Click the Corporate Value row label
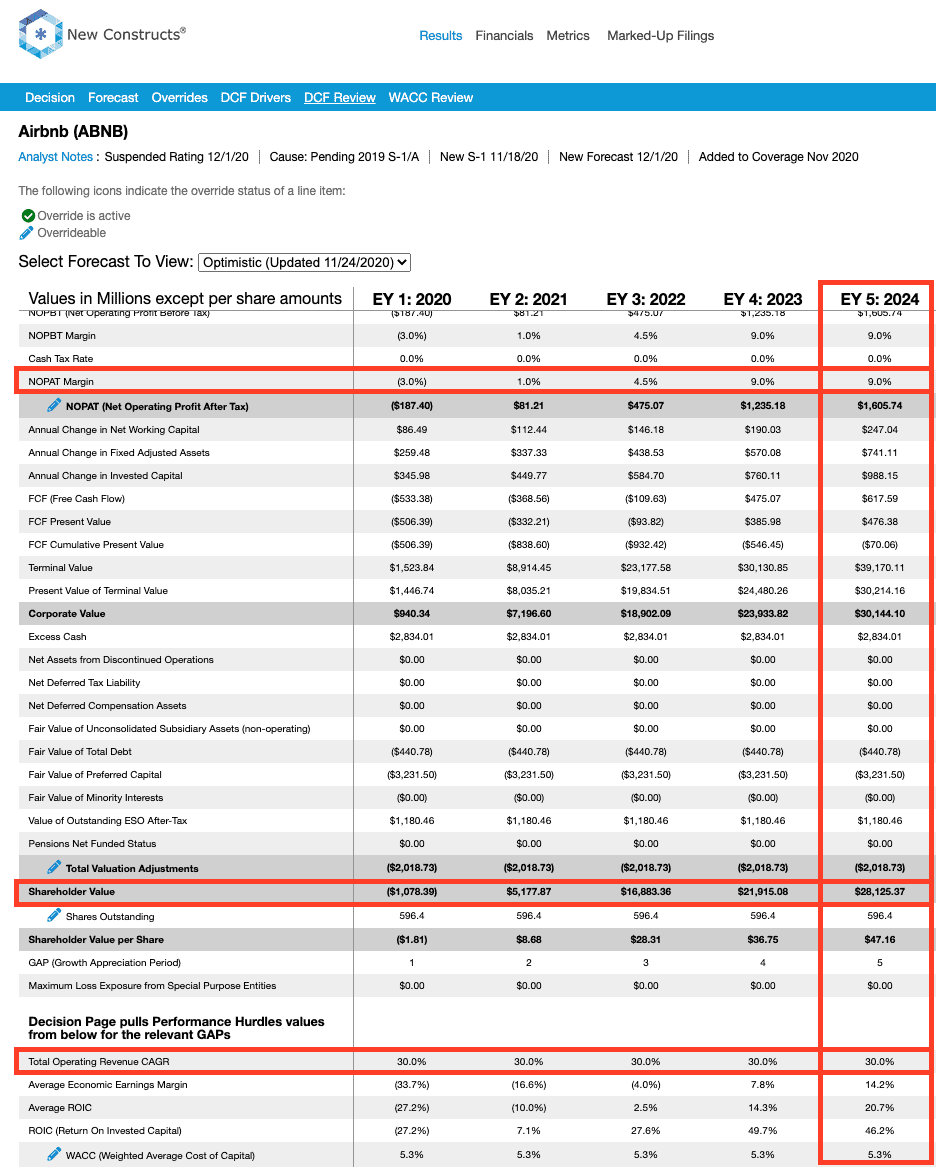Viewport: 936px width, 1167px height. tap(67, 614)
